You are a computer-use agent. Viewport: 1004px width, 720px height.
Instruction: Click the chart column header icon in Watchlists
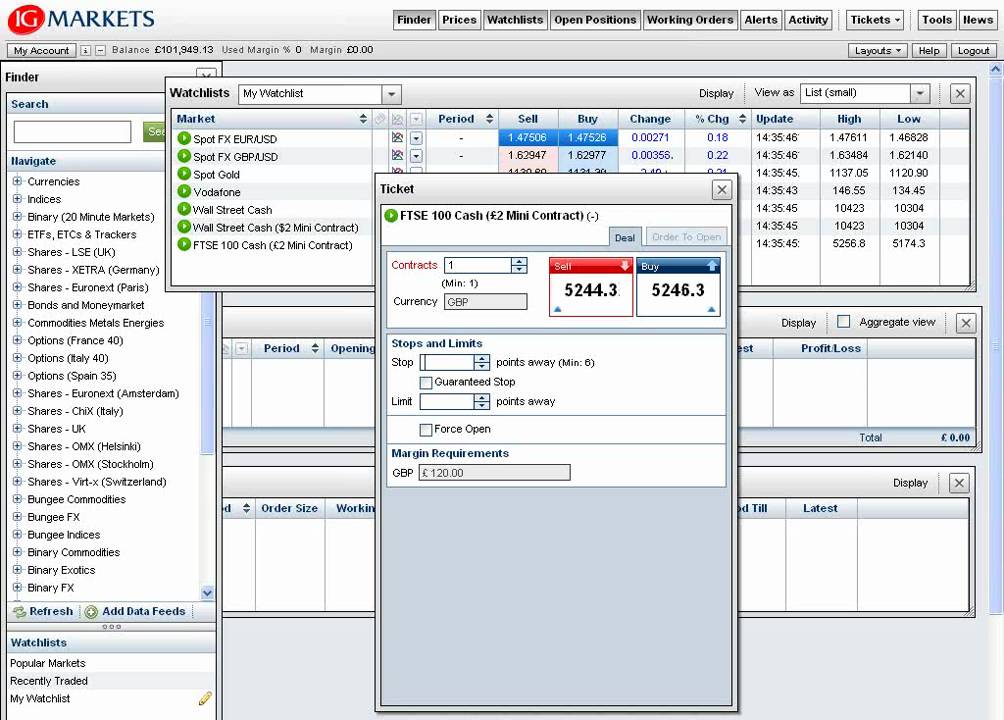(398, 119)
